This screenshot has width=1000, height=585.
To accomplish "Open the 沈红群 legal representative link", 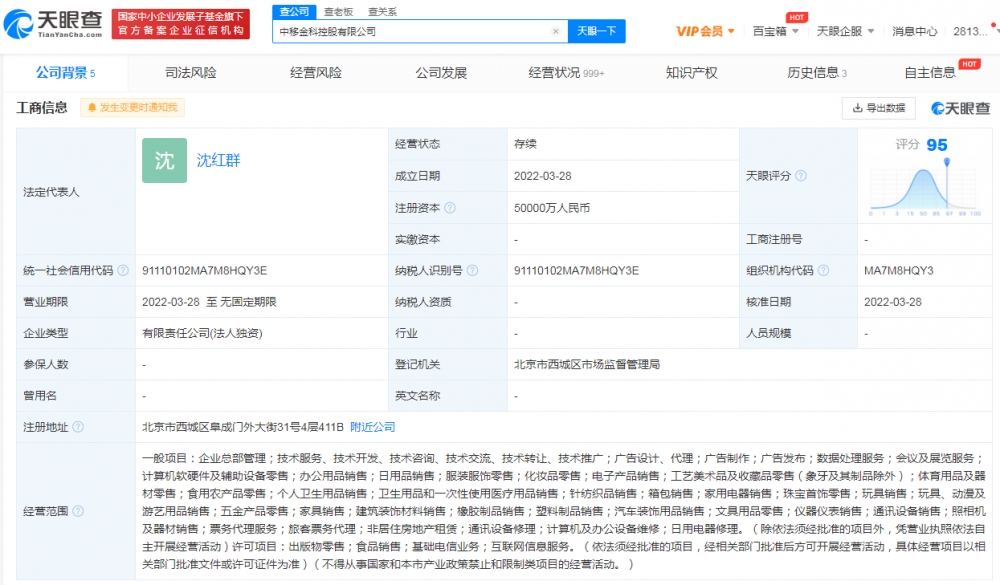I will (x=218, y=160).
